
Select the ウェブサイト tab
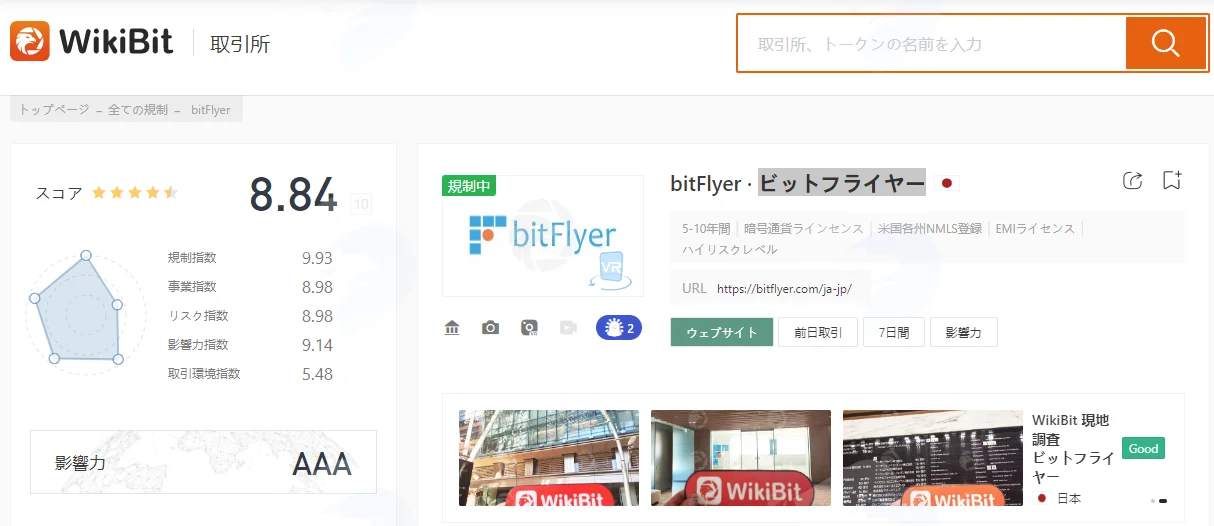pyautogui.click(x=722, y=332)
